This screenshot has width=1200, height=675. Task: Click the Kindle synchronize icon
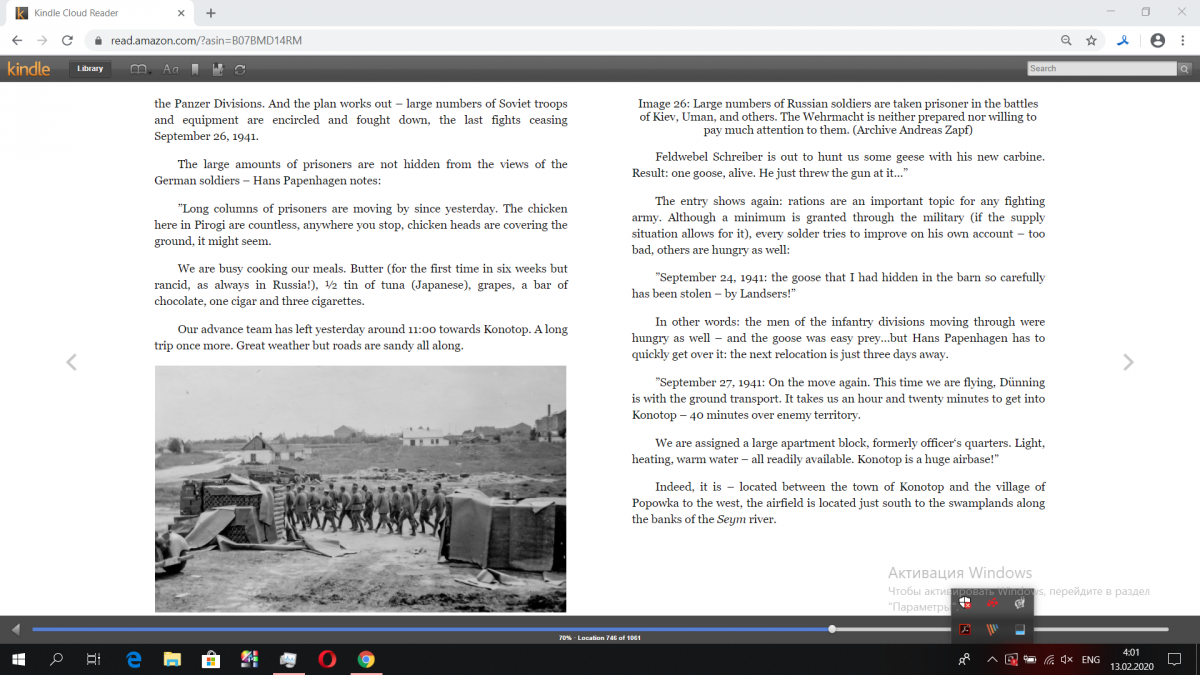coord(240,69)
